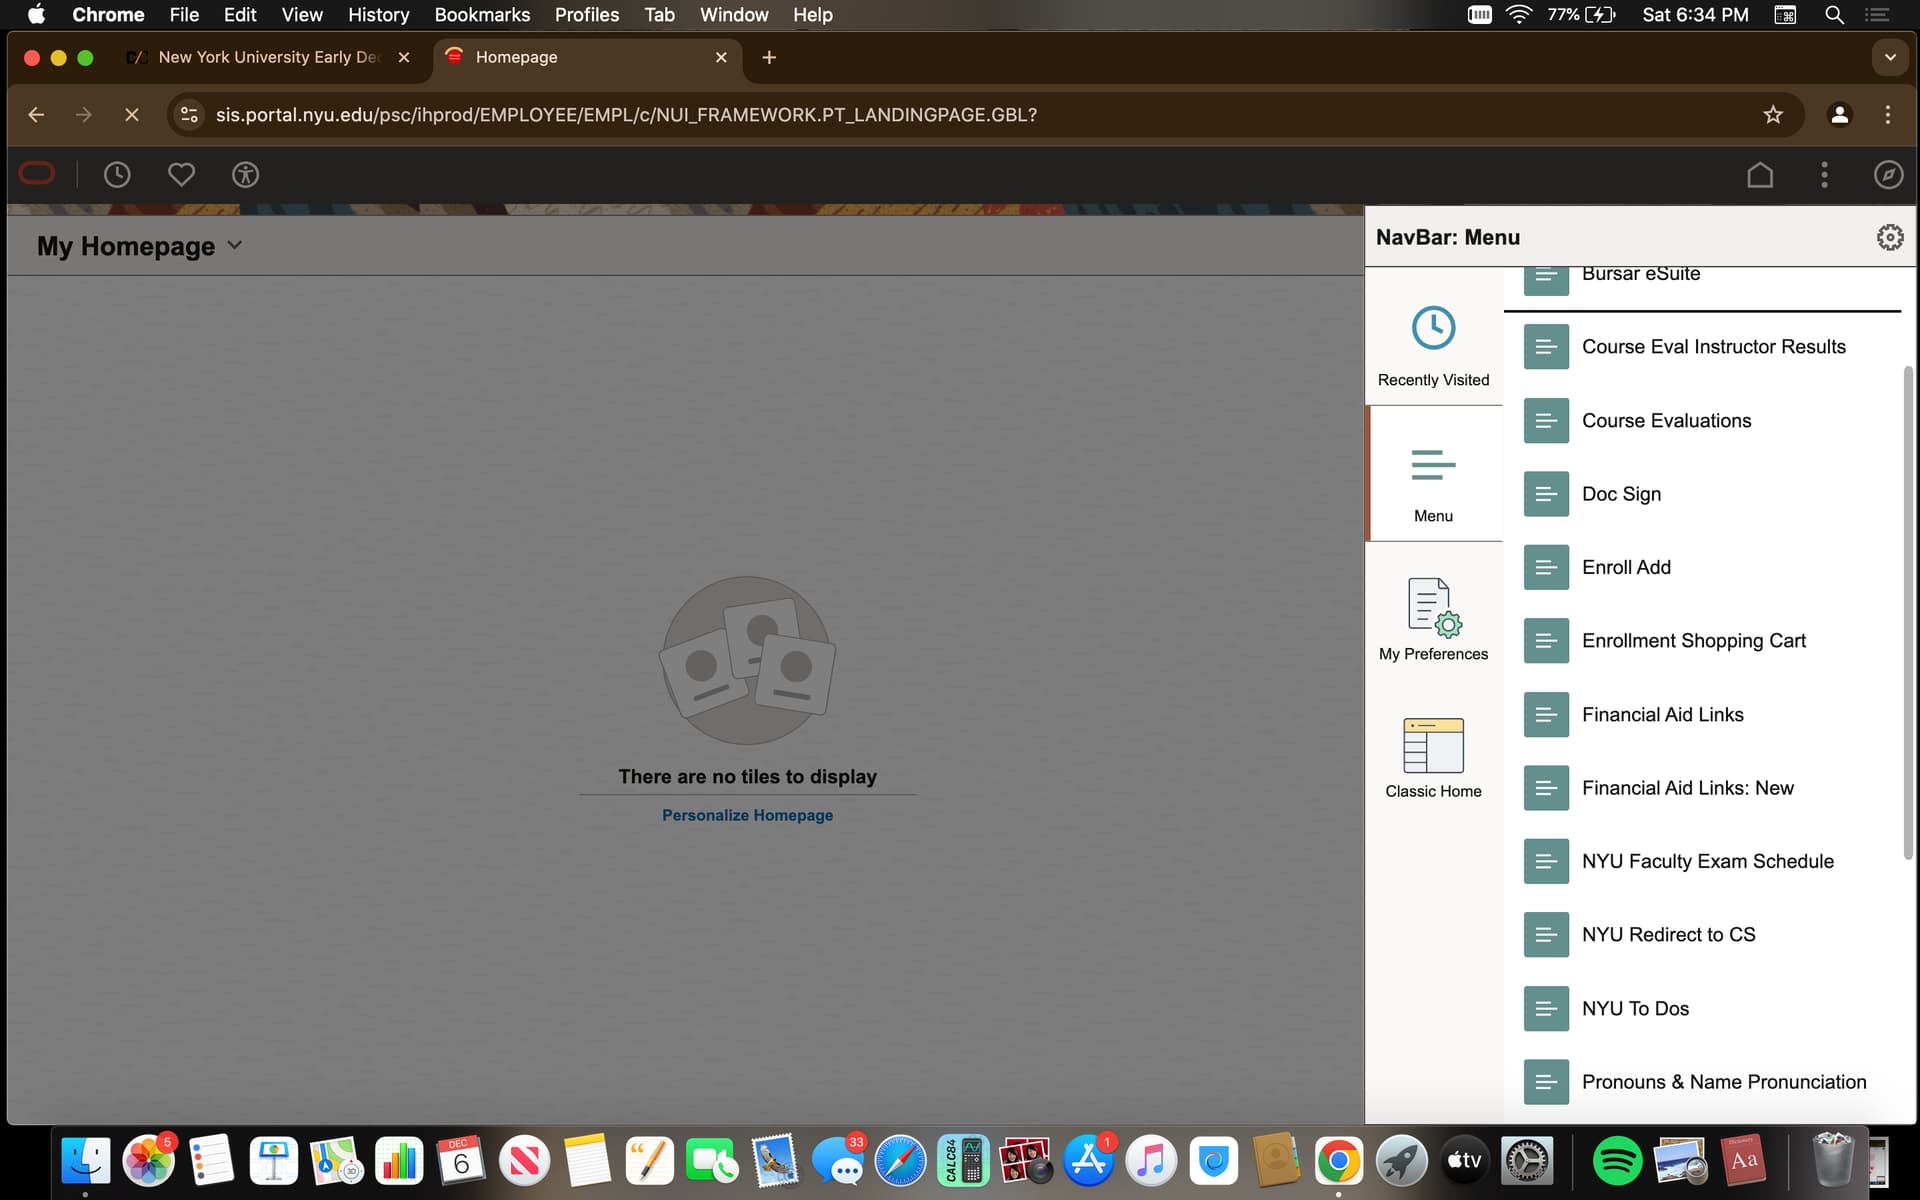Image resolution: width=1920 pixels, height=1200 pixels.
Task: Open Course Evaluations menu item
Action: pos(1666,421)
